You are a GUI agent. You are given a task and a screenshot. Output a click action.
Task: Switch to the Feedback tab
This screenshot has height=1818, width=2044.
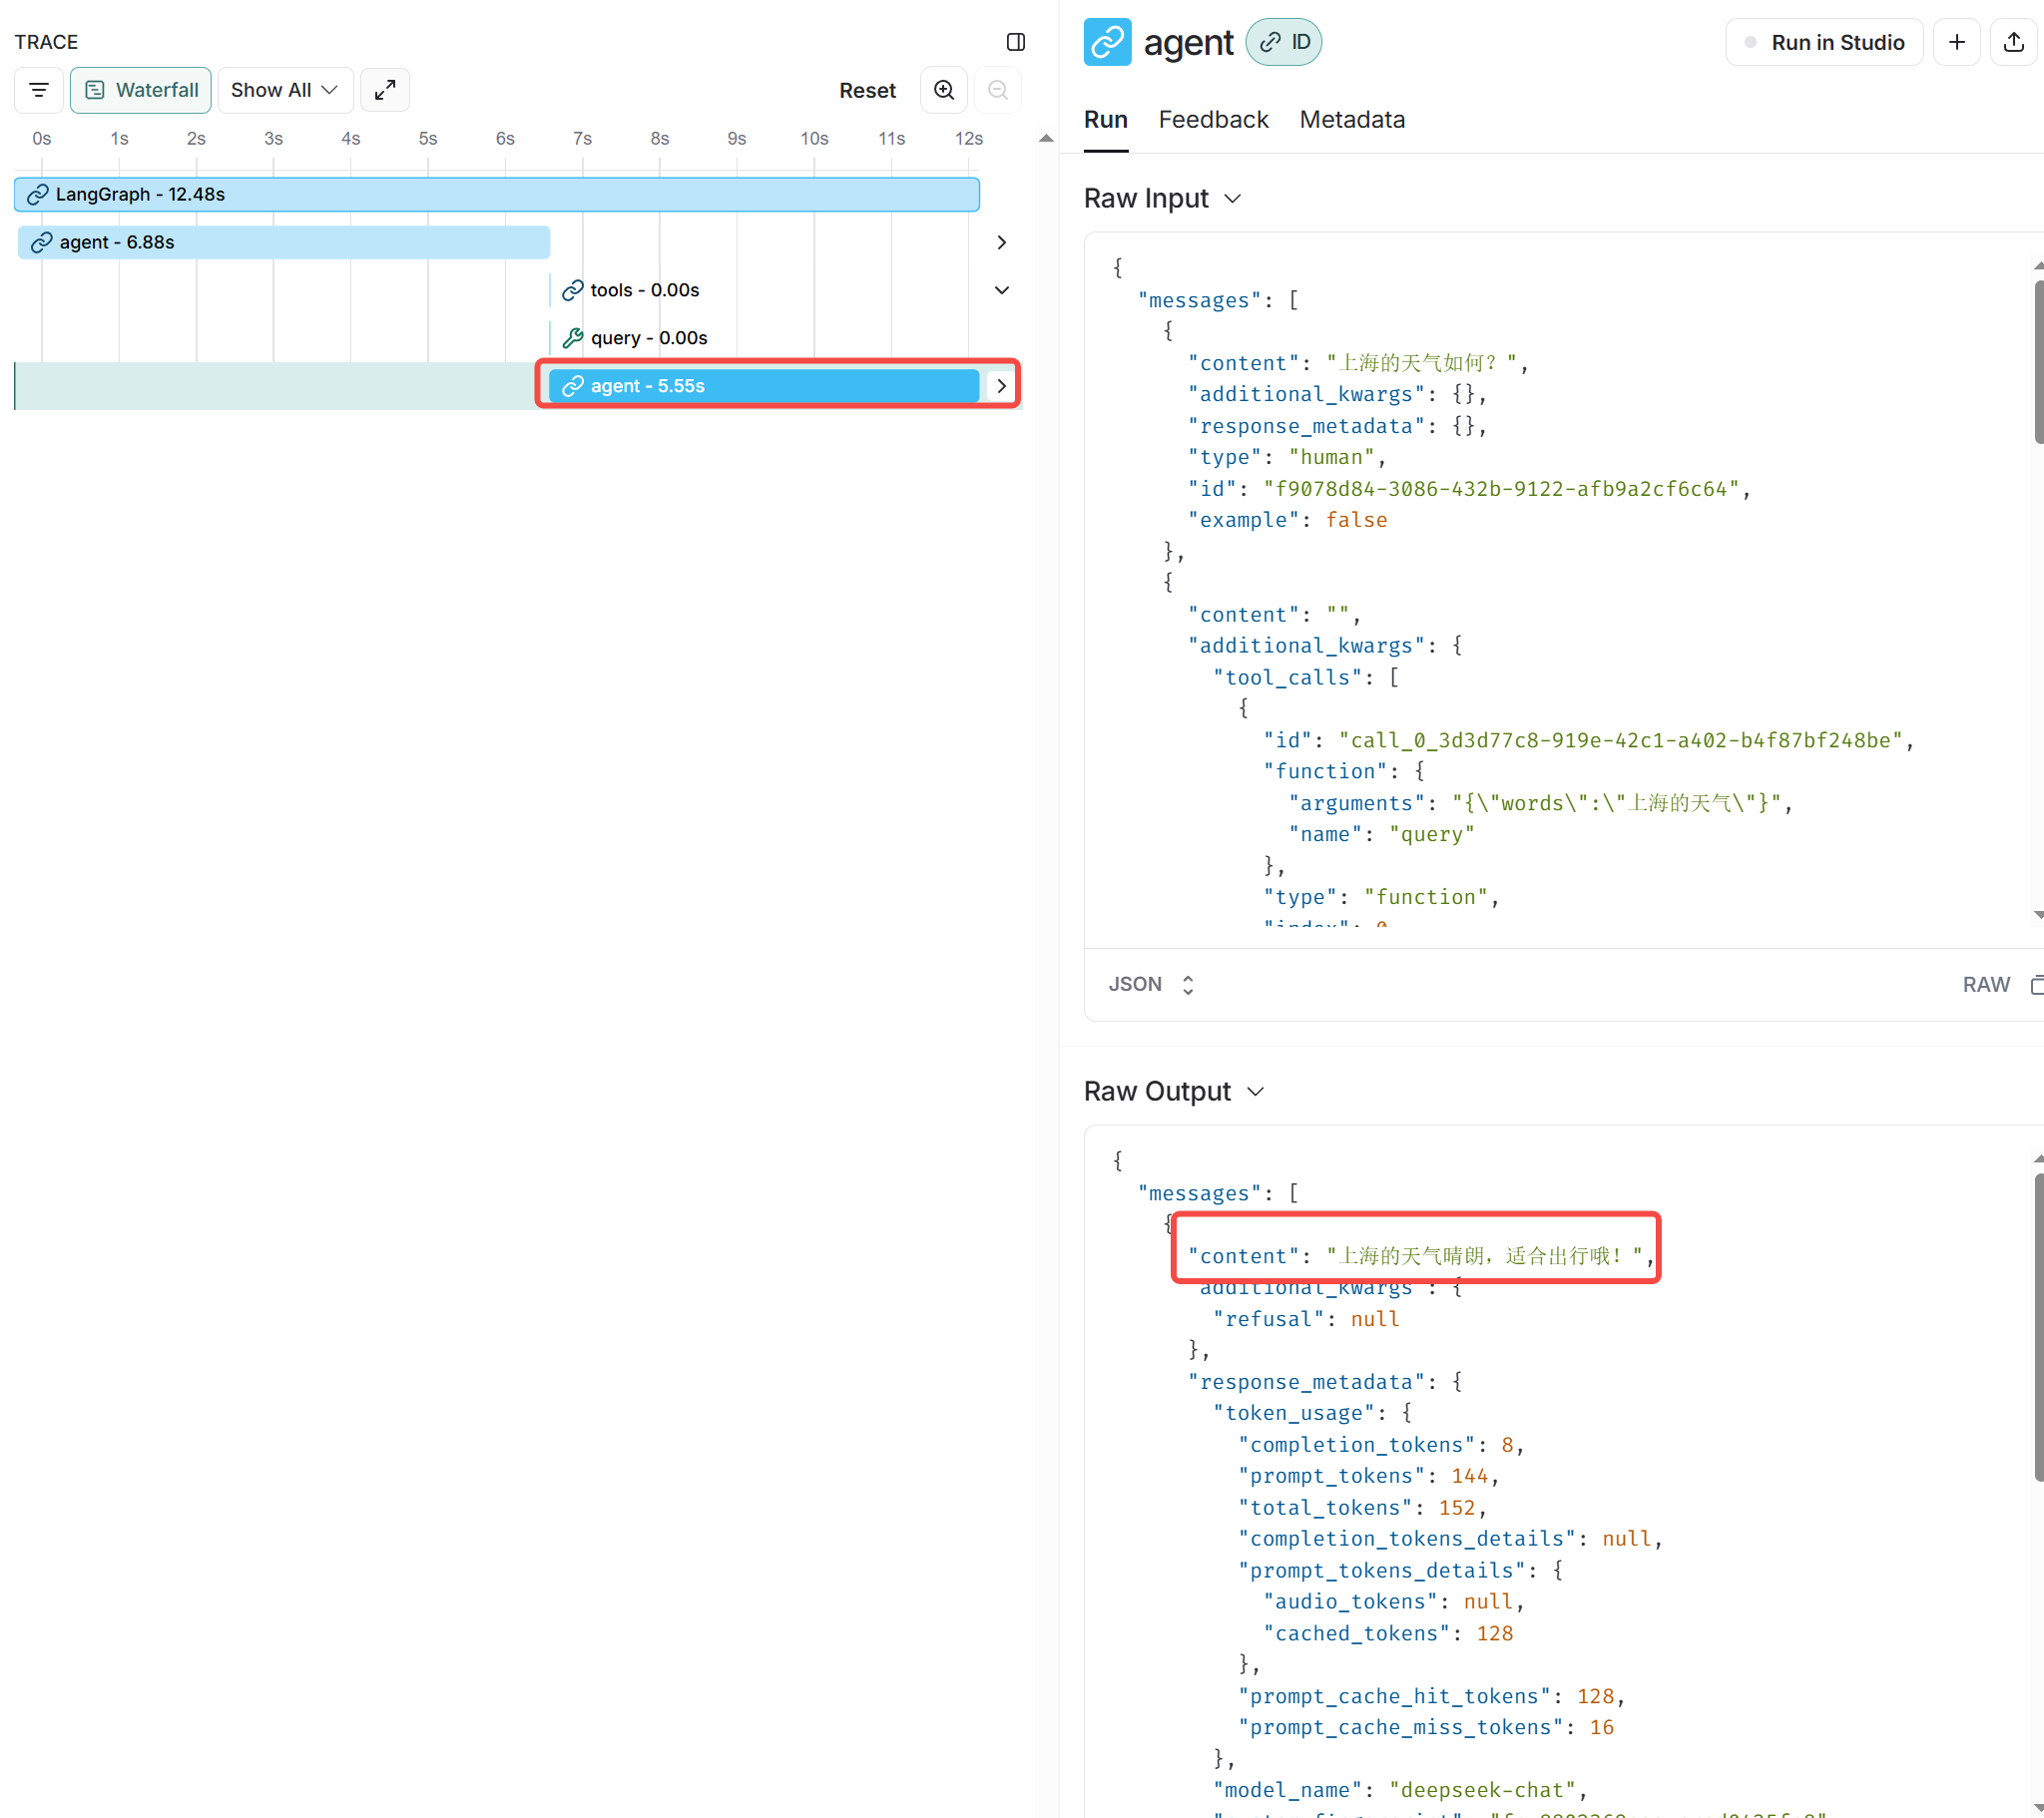coord(1212,120)
